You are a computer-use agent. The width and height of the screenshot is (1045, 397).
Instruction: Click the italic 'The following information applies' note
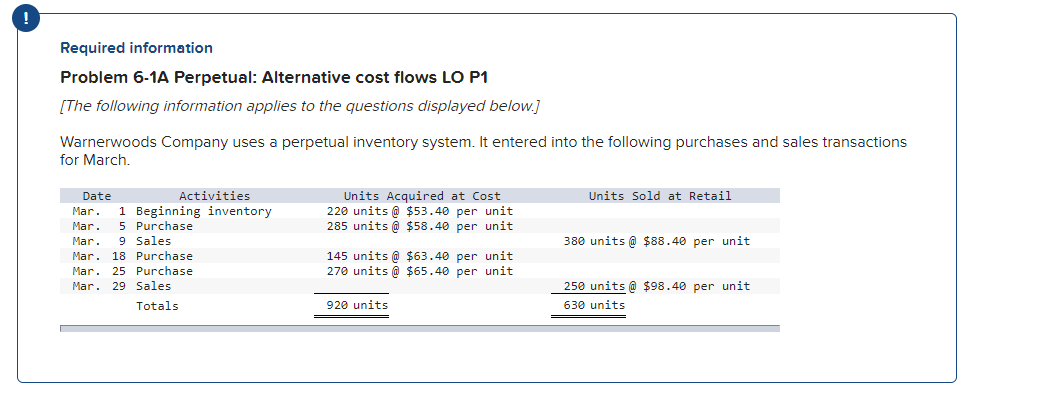(301, 107)
